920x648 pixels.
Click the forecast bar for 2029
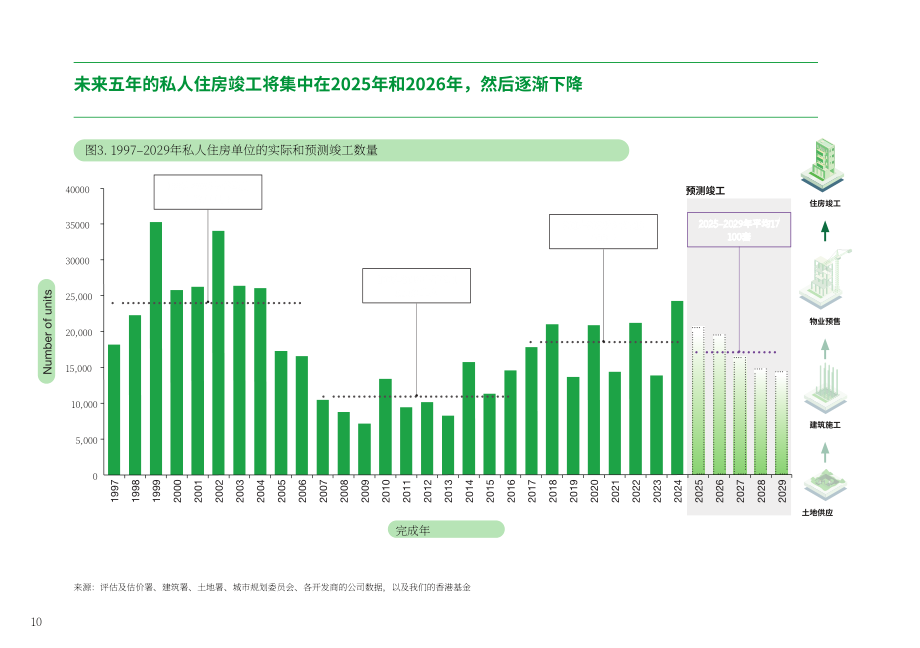[782, 423]
